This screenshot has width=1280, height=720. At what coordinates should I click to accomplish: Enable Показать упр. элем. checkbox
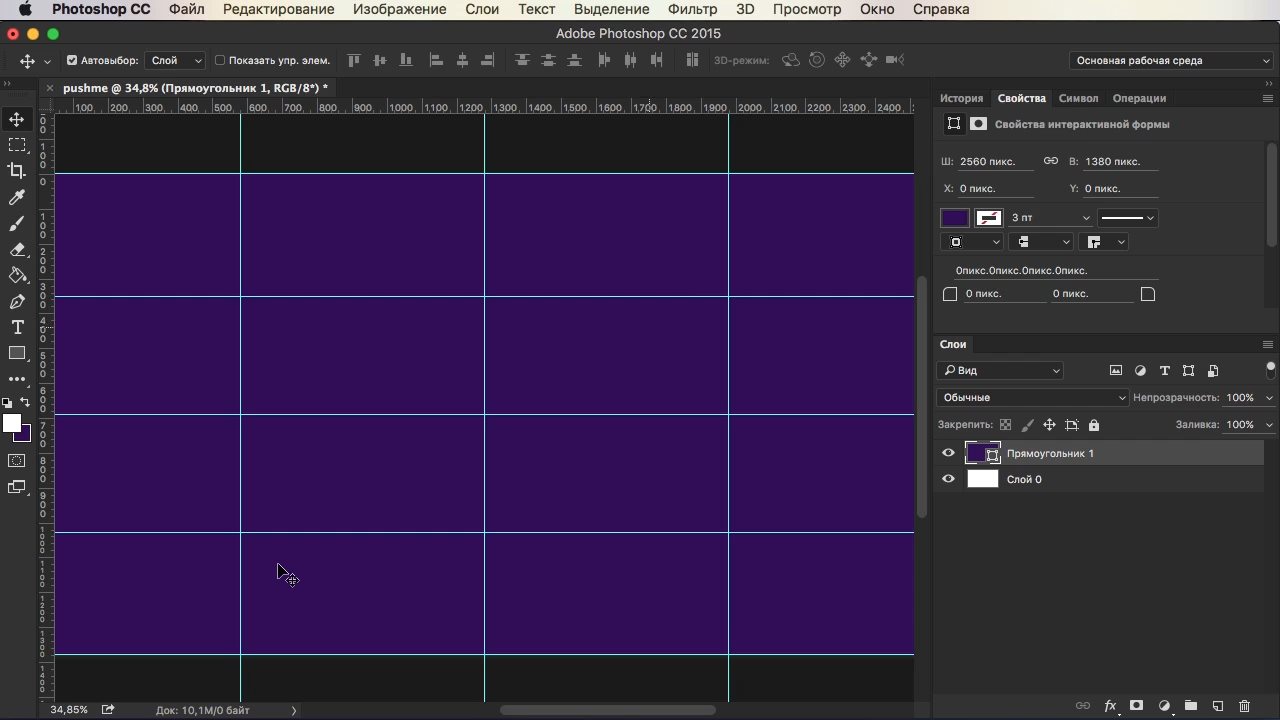pyautogui.click(x=220, y=60)
